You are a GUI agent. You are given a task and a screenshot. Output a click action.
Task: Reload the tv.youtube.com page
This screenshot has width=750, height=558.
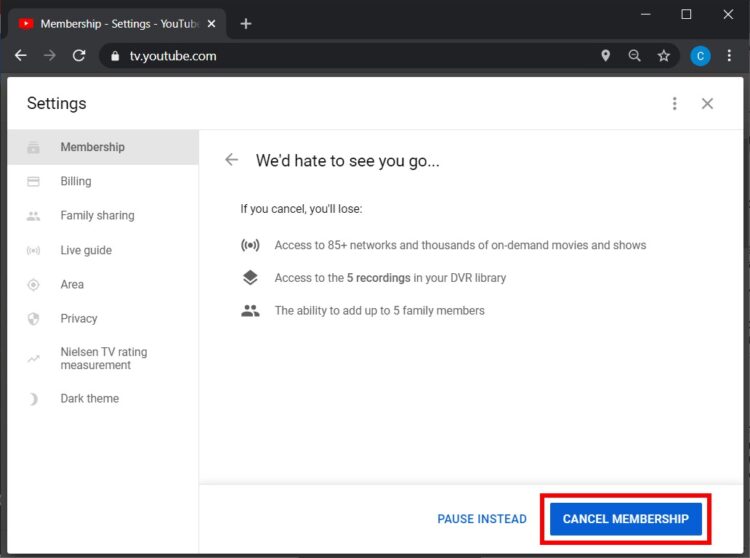click(x=79, y=56)
